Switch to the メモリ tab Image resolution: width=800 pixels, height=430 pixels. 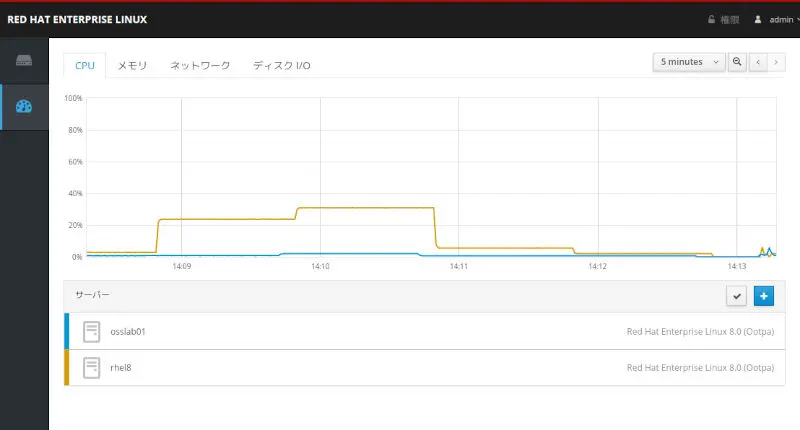click(132, 65)
